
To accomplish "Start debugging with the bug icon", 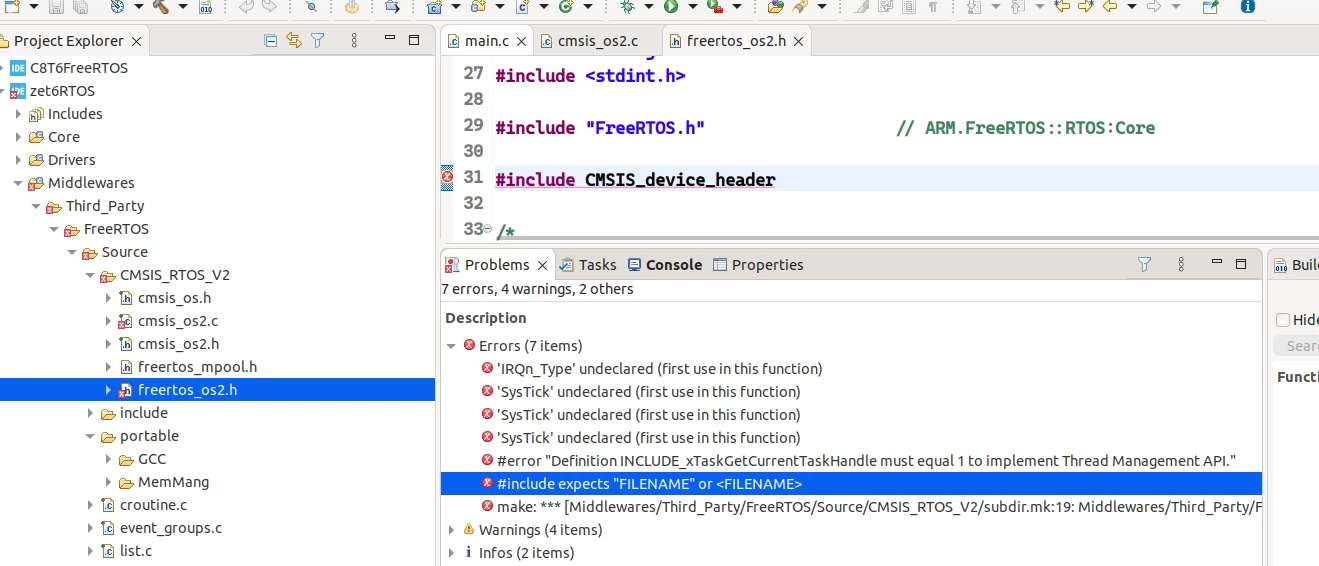I will click(627, 6).
